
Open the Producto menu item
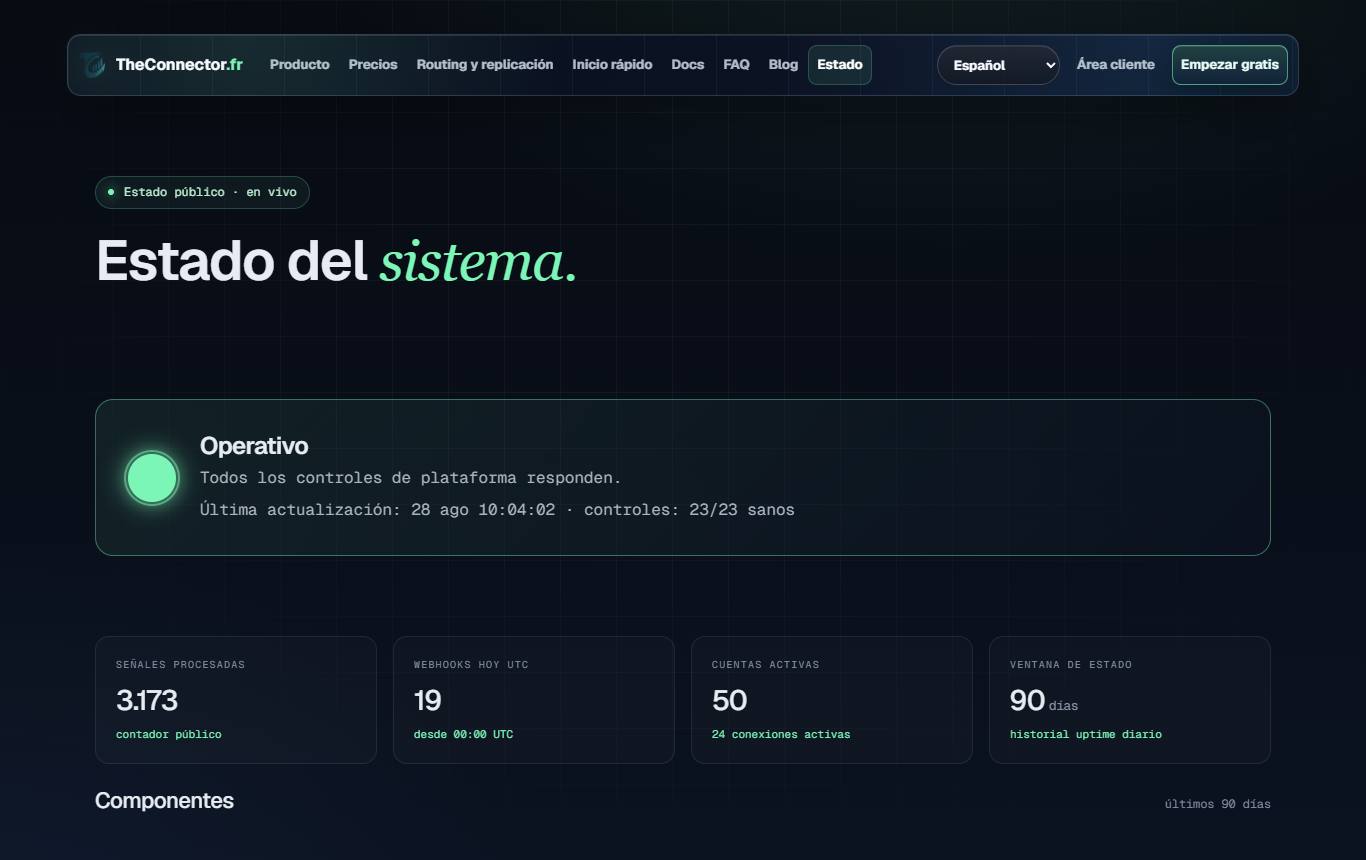[x=300, y=65]
